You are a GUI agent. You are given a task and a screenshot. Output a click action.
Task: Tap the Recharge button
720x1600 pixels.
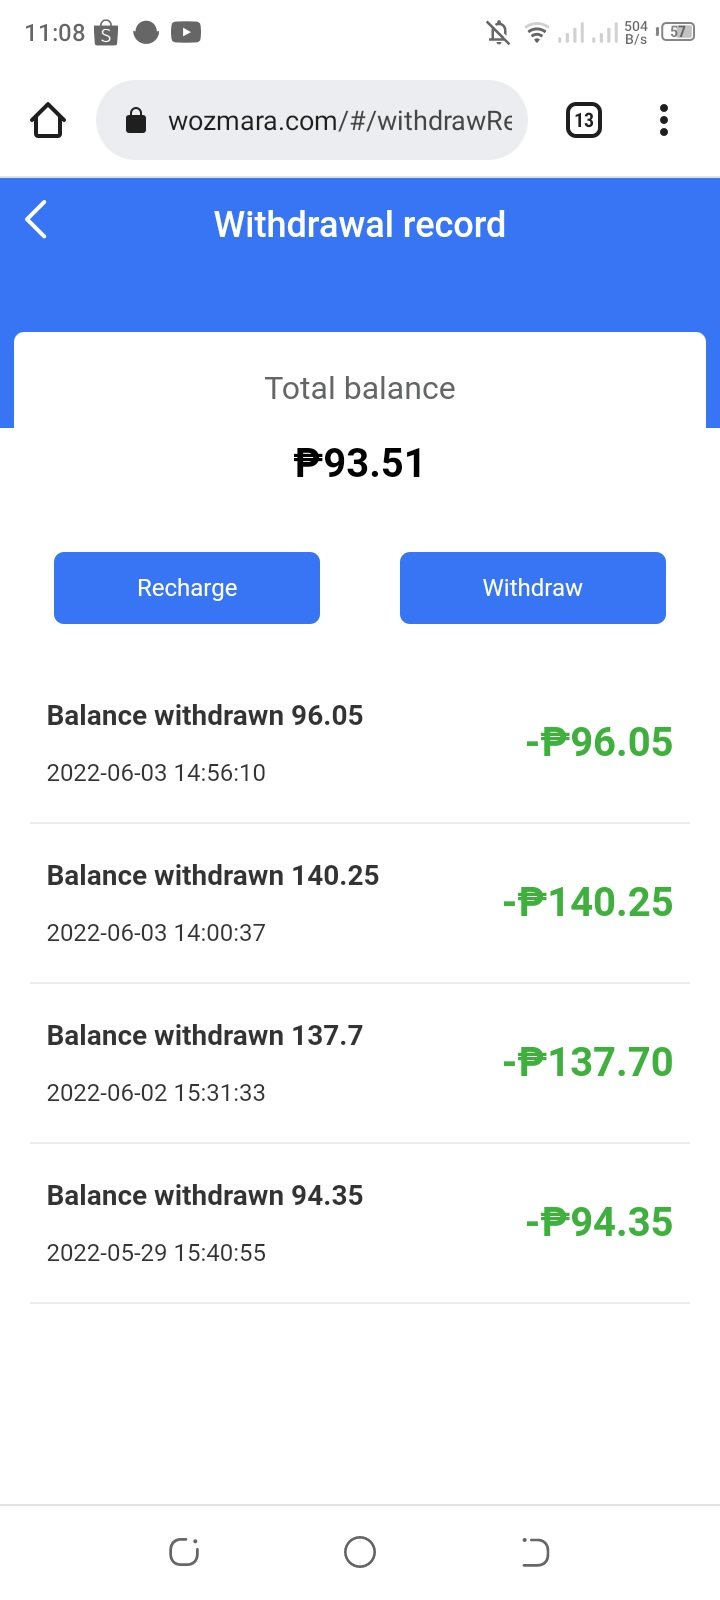point(187,588)
